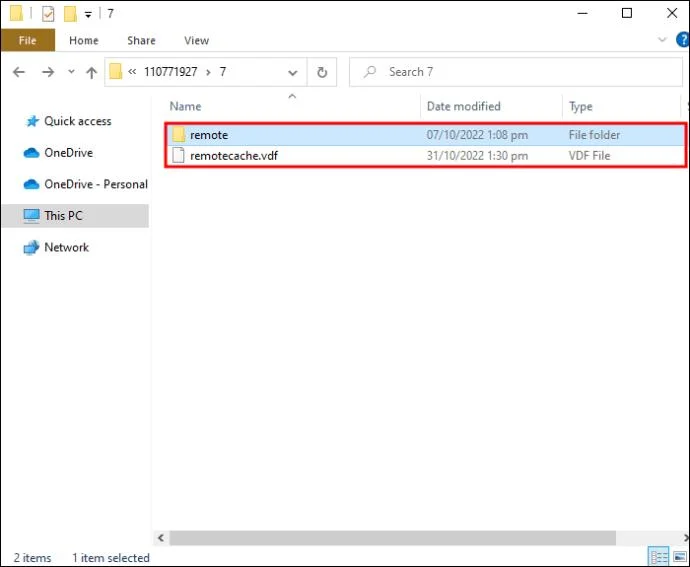Click the 7 segment in address bar

pos(223,72)
